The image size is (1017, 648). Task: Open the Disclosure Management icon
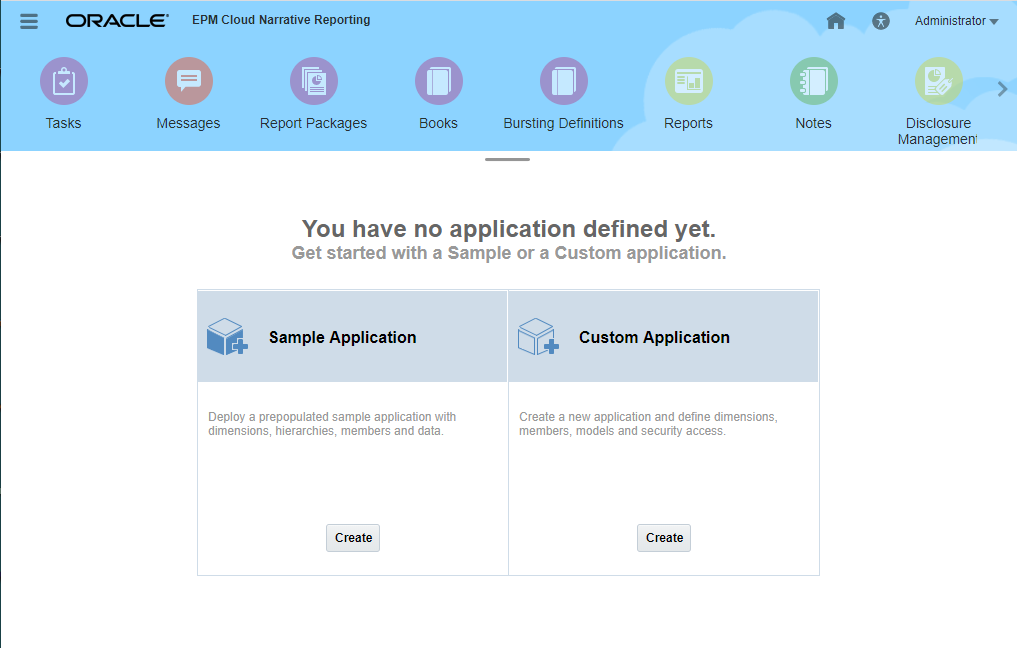coord(939,81)
